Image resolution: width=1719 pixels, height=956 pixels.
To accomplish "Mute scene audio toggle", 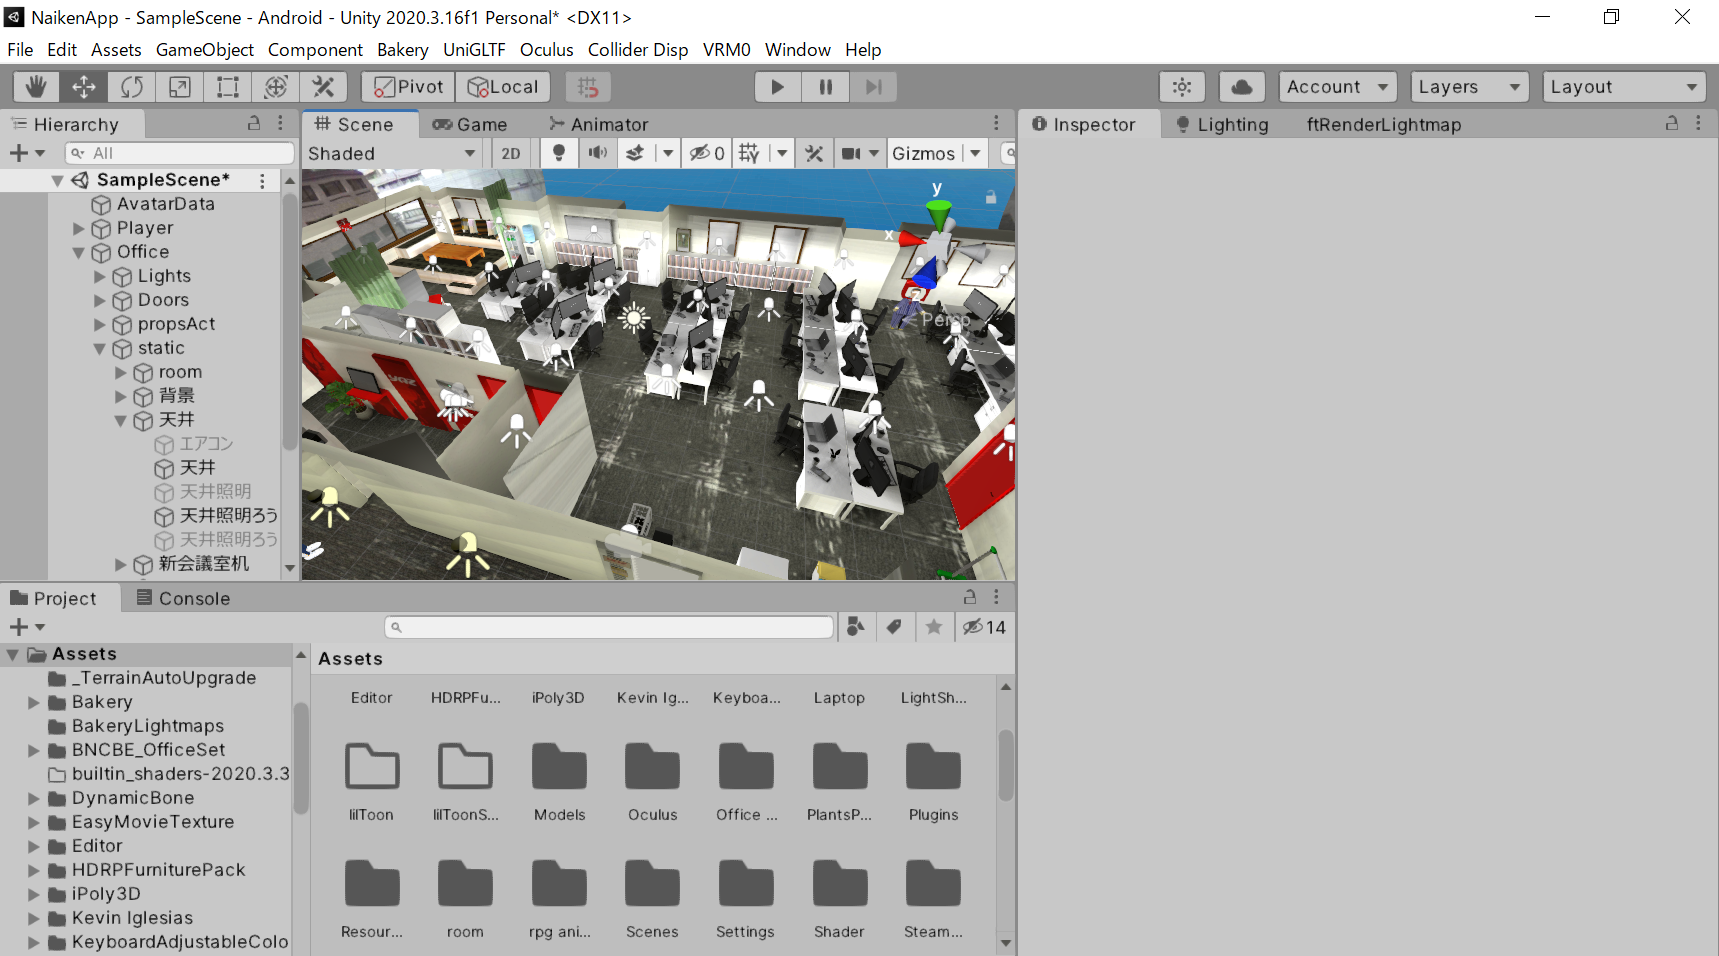I will coord(597,153).
